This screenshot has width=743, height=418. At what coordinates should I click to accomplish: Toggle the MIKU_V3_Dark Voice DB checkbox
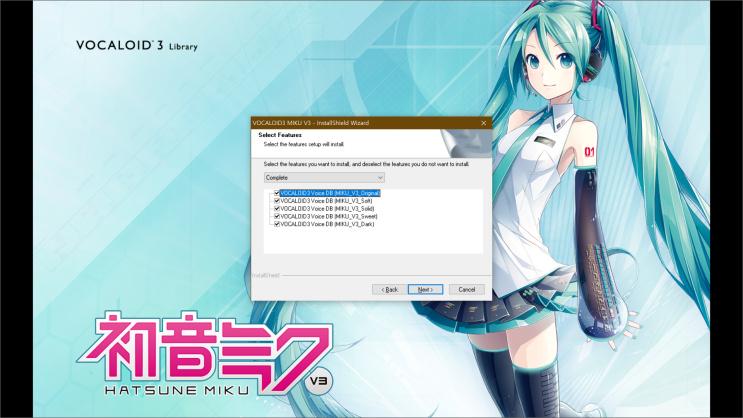(277, 224)
